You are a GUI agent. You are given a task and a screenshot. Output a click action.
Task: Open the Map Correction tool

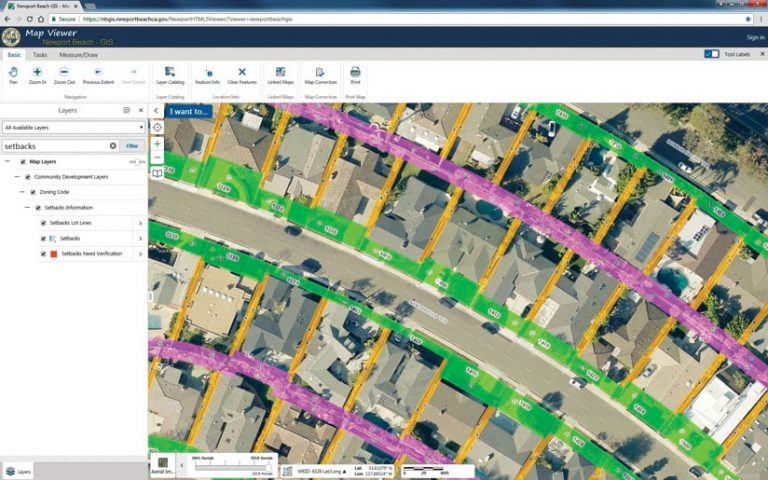pyautogui.click(x=320, y=75)
